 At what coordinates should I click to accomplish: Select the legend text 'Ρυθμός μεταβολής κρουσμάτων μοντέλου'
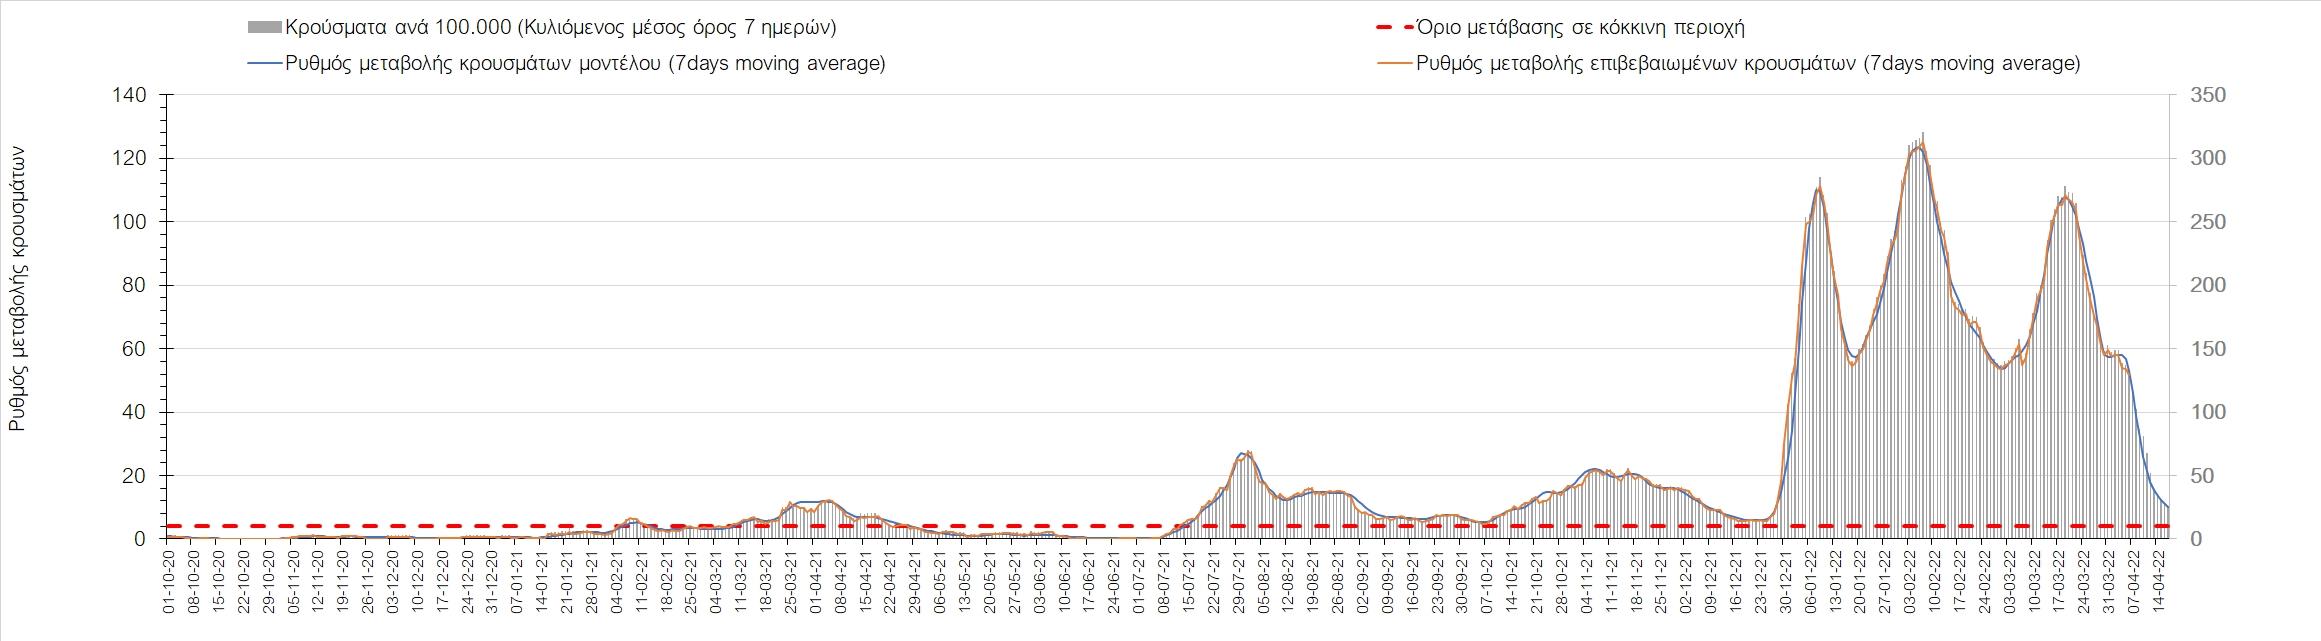(x=585, y=64)
